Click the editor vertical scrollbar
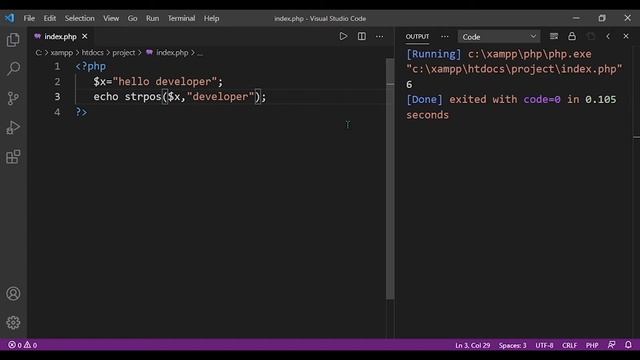This screenshot has width=640, height=360. [390, 179]
